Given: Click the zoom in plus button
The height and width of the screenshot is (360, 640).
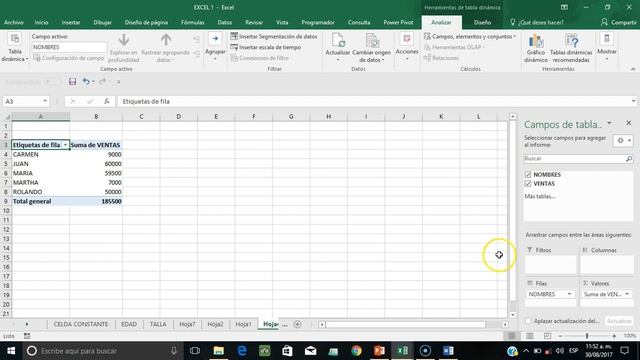Looking at the screenshot, I should [614, 336].
